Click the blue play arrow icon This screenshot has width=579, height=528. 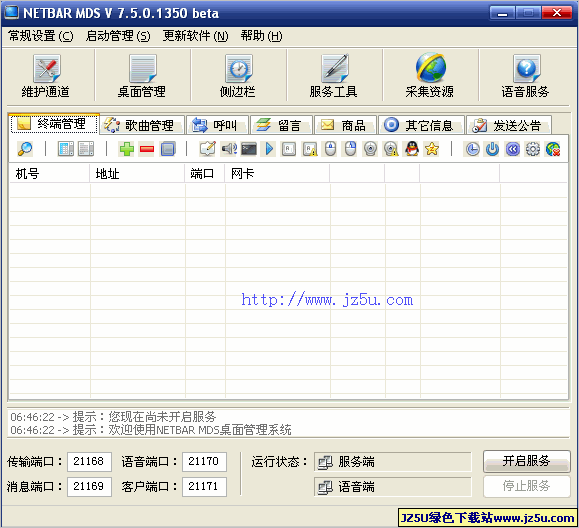269,149
